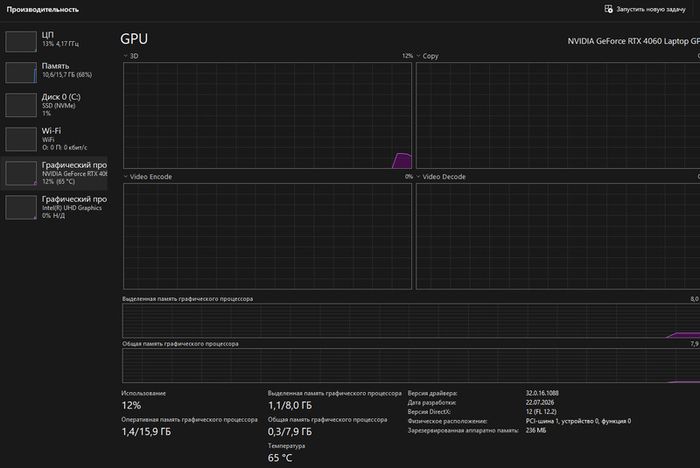The image size is (700, 468).
Task: Click driver version '32.0.16.1088'
Action: 542,393
